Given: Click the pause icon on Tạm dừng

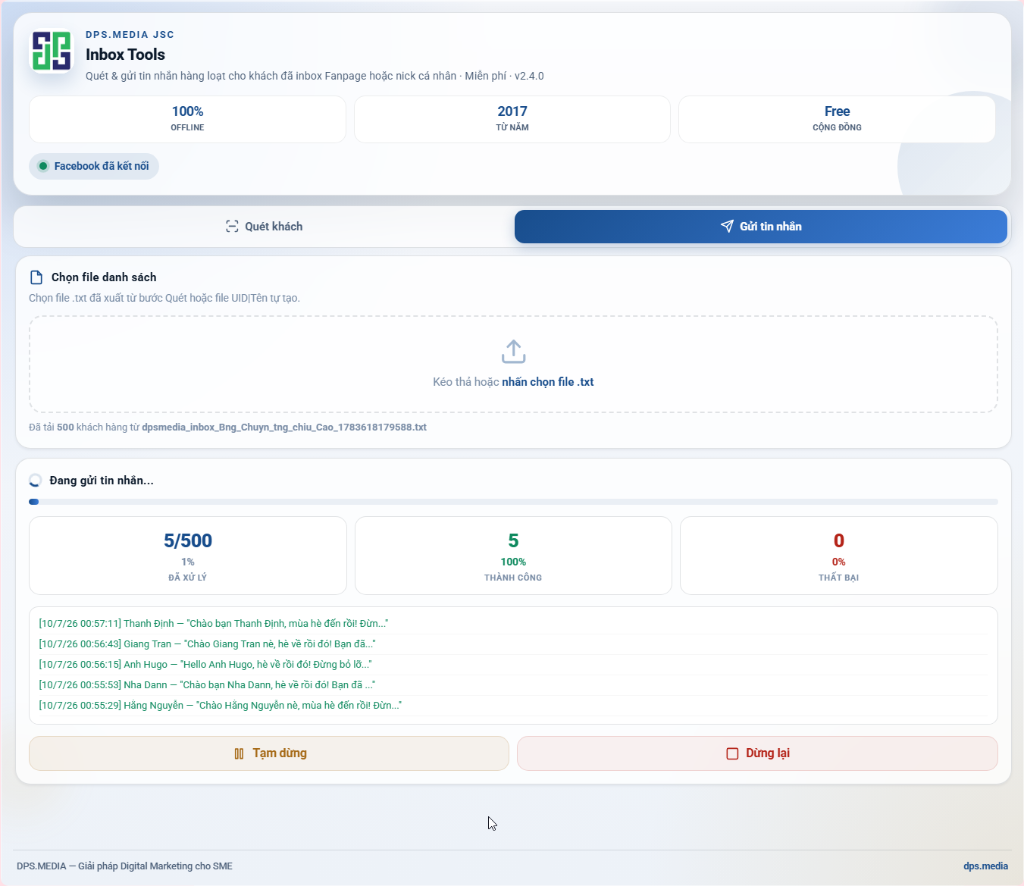Looking at the screenshot, I should (x=239, y=753).
